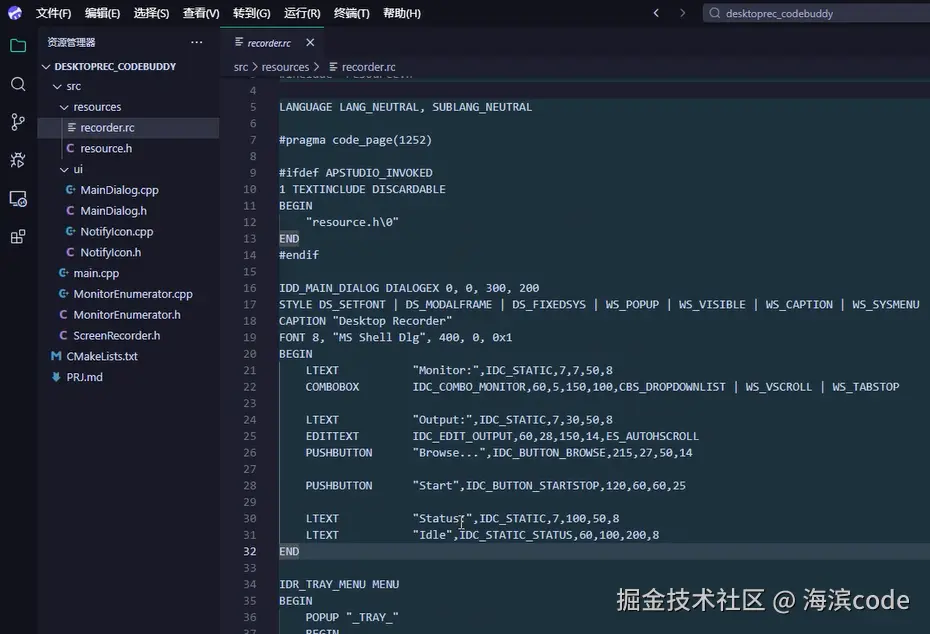
Task: Click the FONT 8, "MS Shell Dlg" line
Action: coord(396,337)
